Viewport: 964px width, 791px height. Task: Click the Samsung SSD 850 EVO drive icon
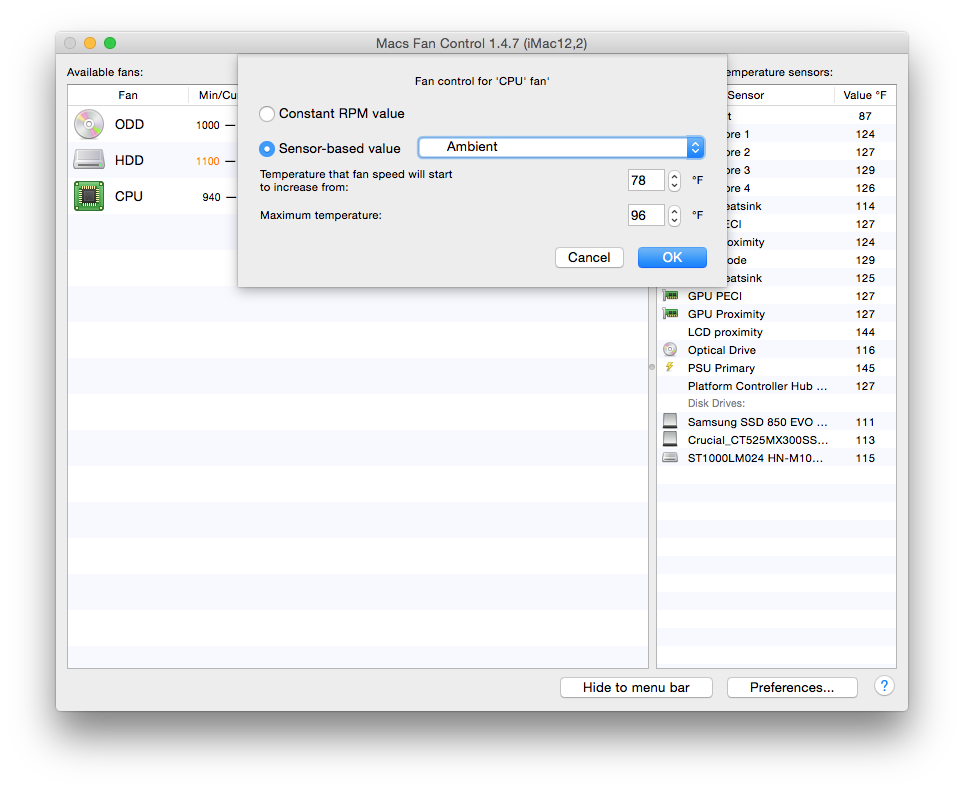click(x=670, y=421)
